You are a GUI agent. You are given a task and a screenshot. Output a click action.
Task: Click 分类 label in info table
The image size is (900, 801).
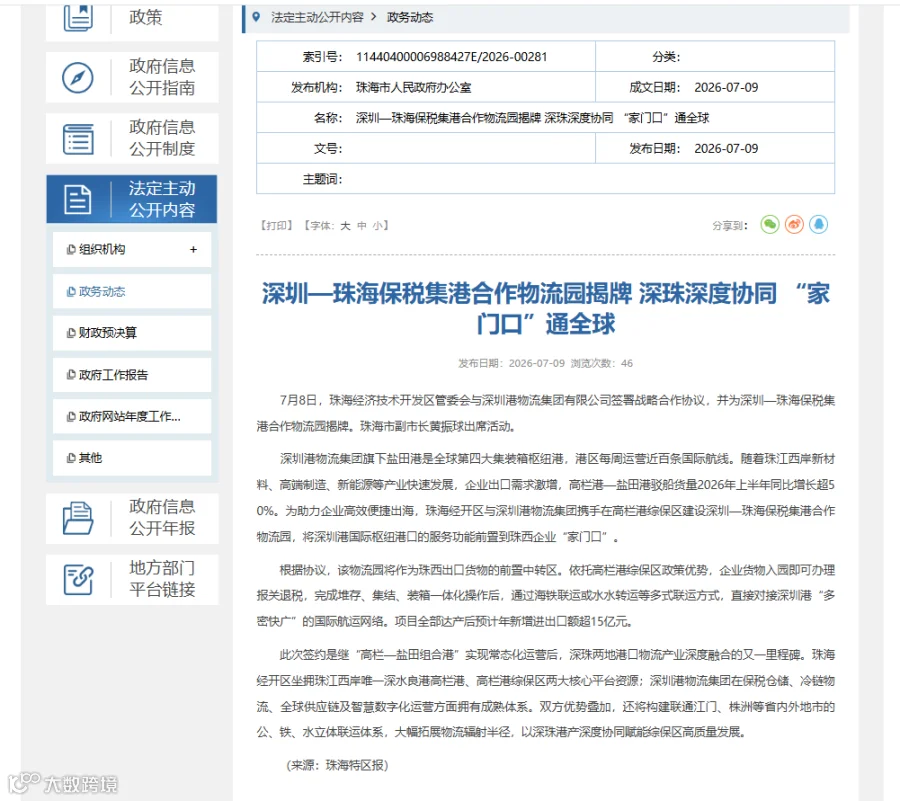[x=666, y=57]
